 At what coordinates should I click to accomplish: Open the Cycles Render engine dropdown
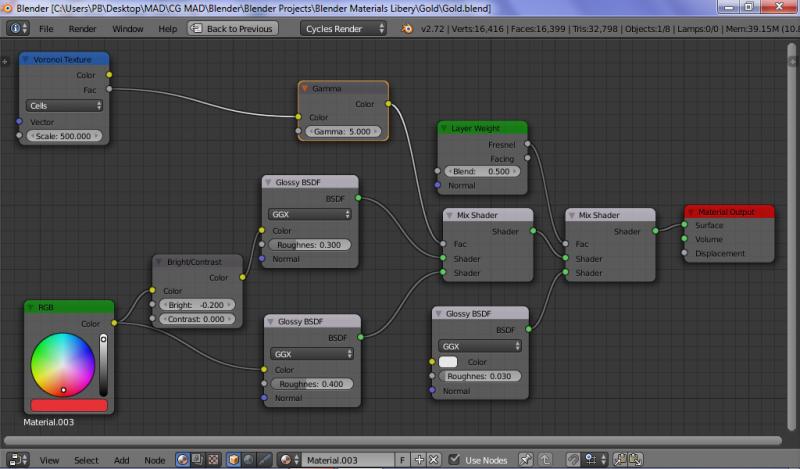pos(343,29)
